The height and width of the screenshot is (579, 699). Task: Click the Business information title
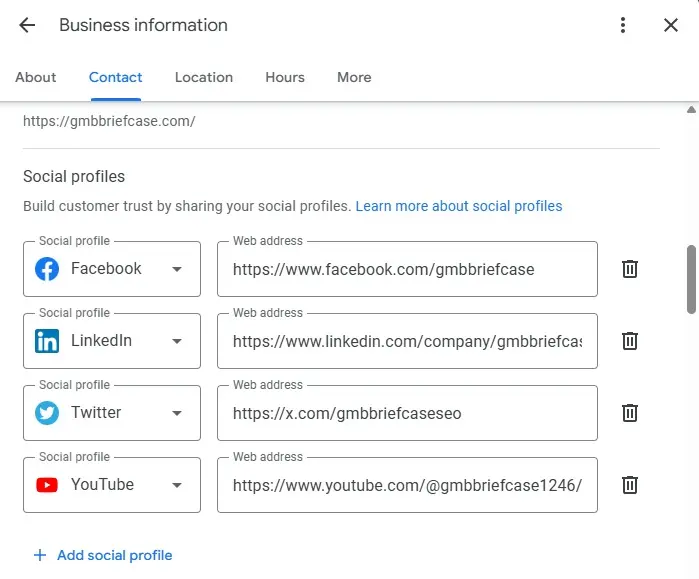(x=143, y=25)
